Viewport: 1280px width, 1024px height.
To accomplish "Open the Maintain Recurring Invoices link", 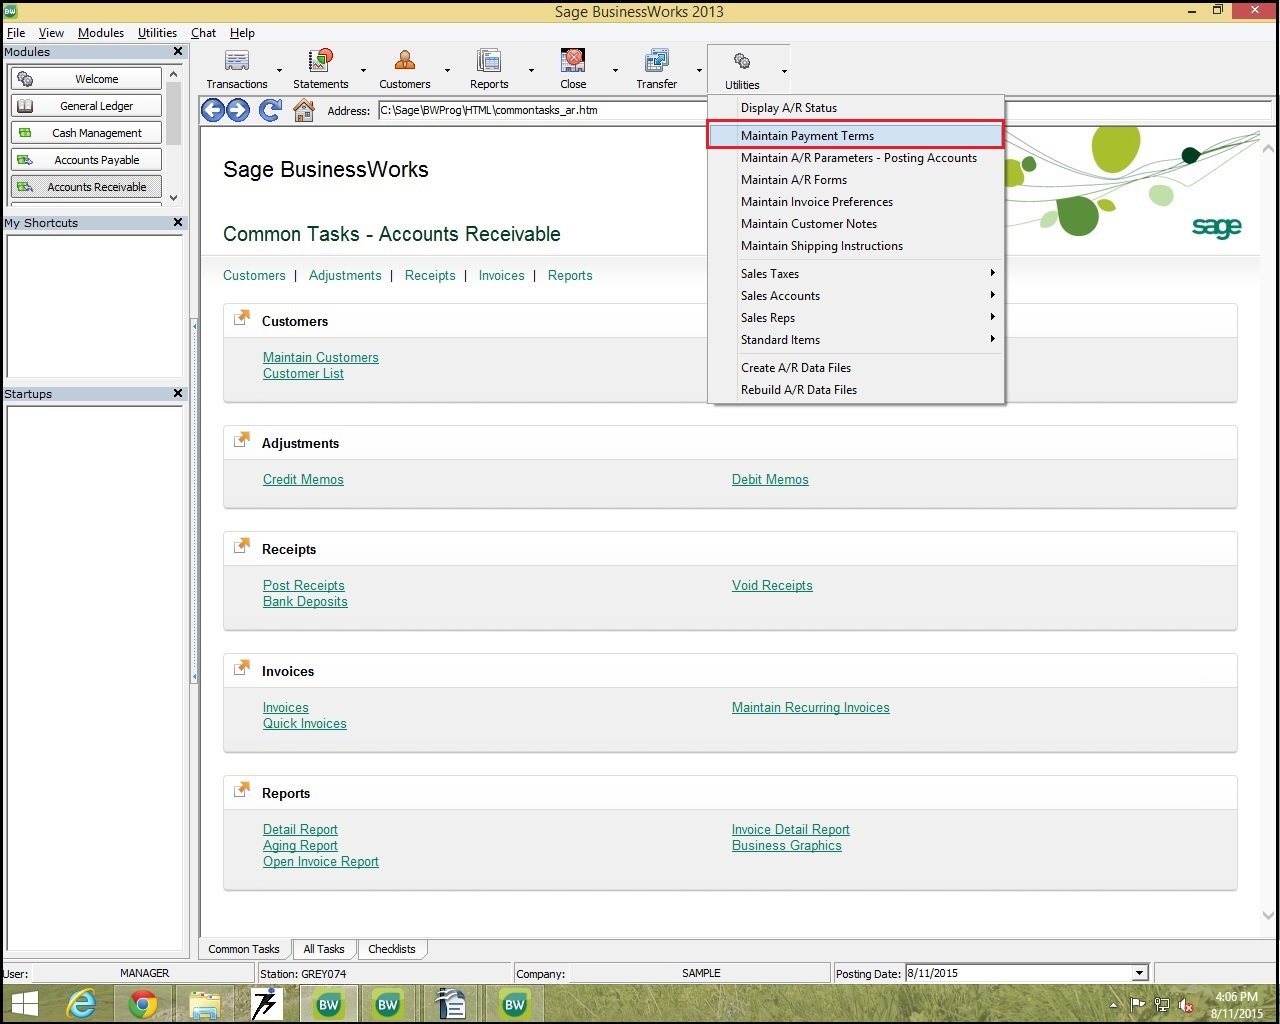I will [x=811, y=707].
